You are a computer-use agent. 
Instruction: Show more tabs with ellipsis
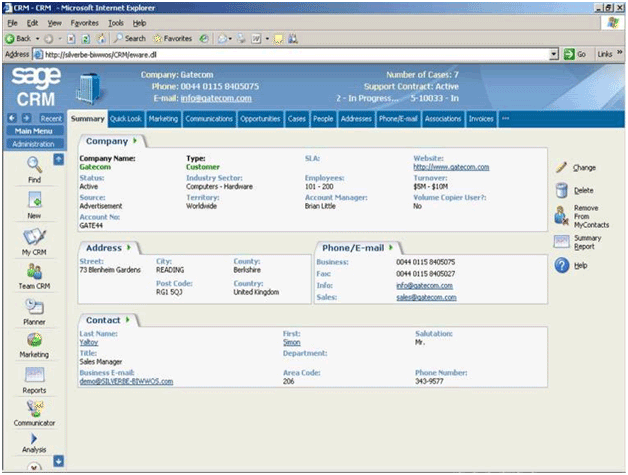tap(505, 119)
